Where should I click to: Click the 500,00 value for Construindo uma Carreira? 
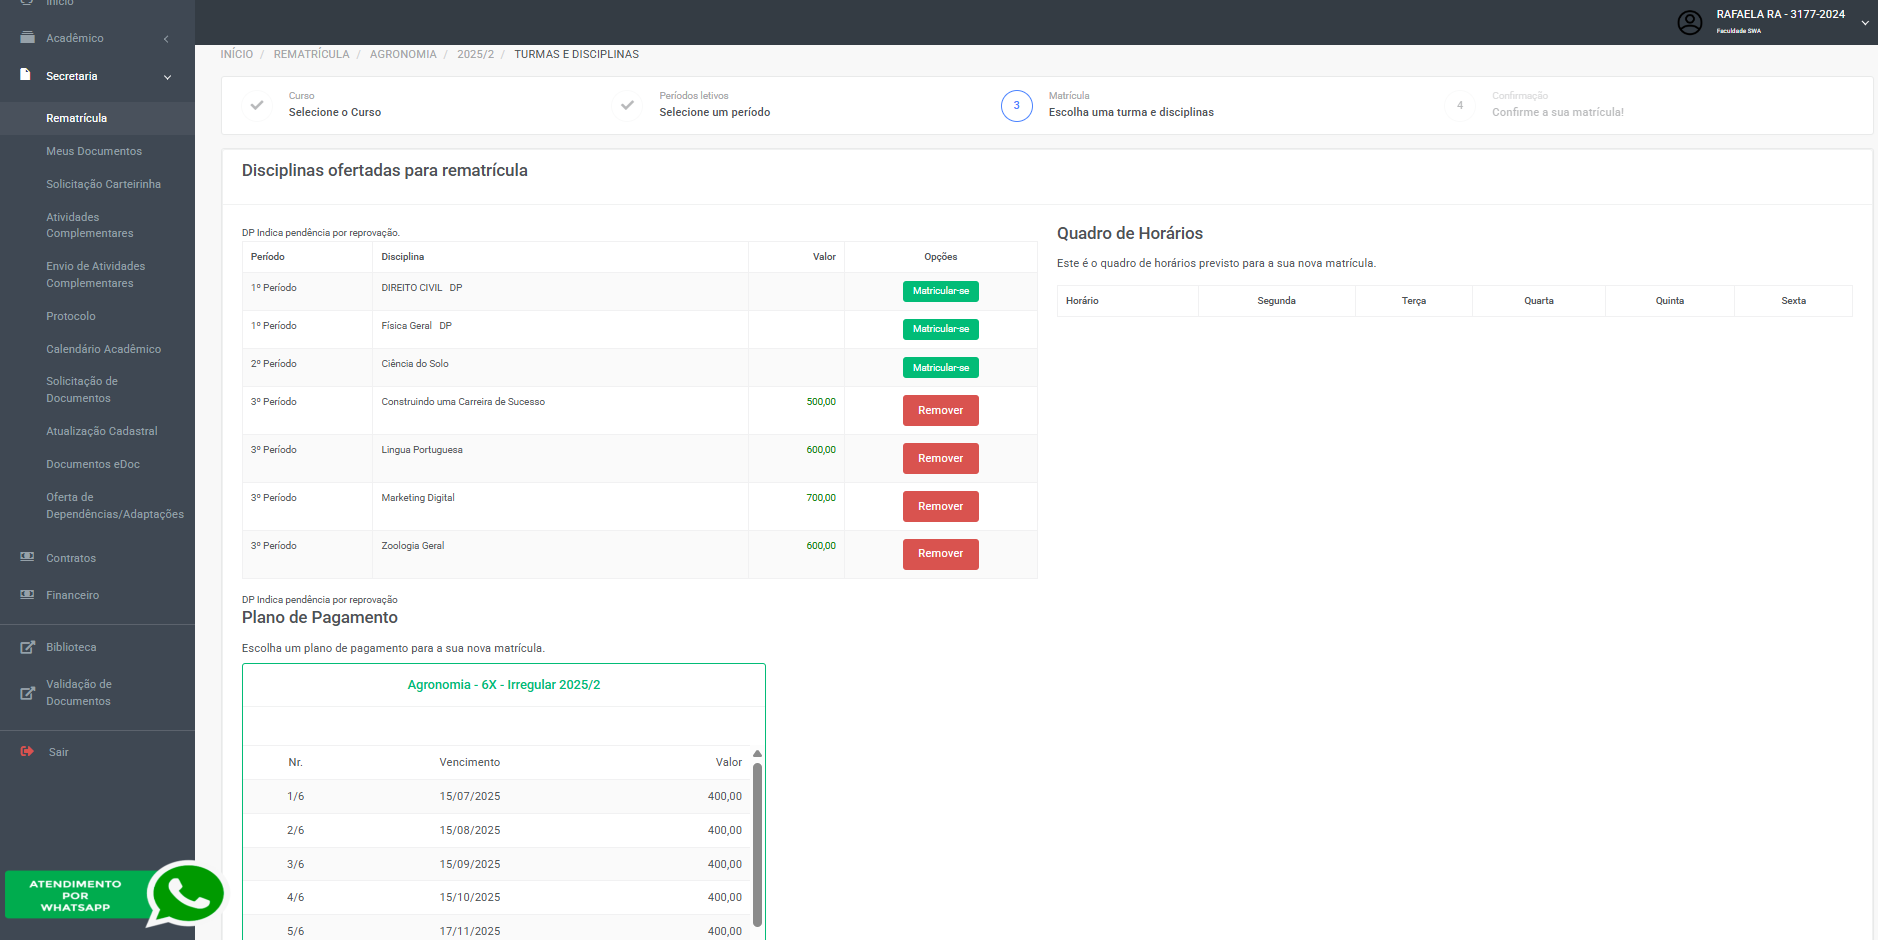(821, 402)
